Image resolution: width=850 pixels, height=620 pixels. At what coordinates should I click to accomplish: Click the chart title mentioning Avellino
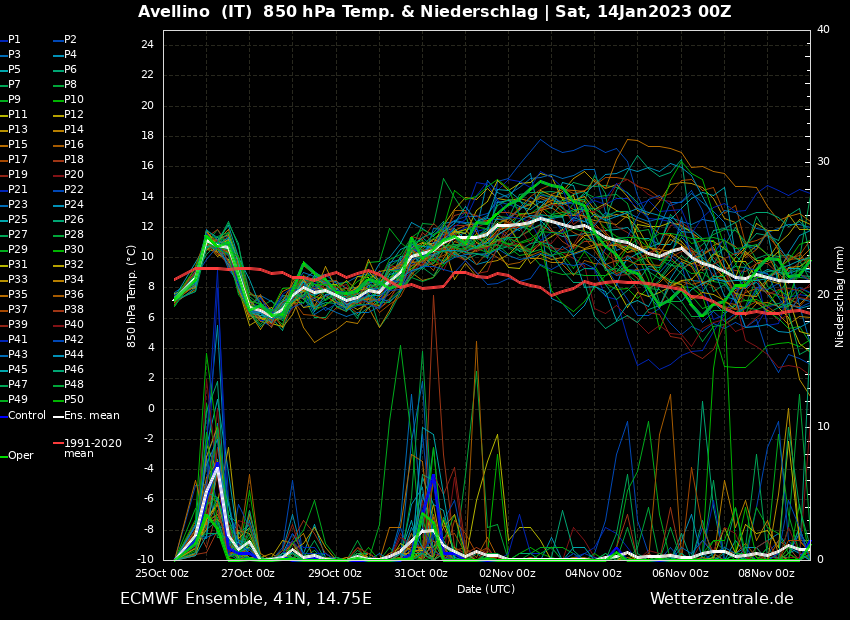[434, 12]
